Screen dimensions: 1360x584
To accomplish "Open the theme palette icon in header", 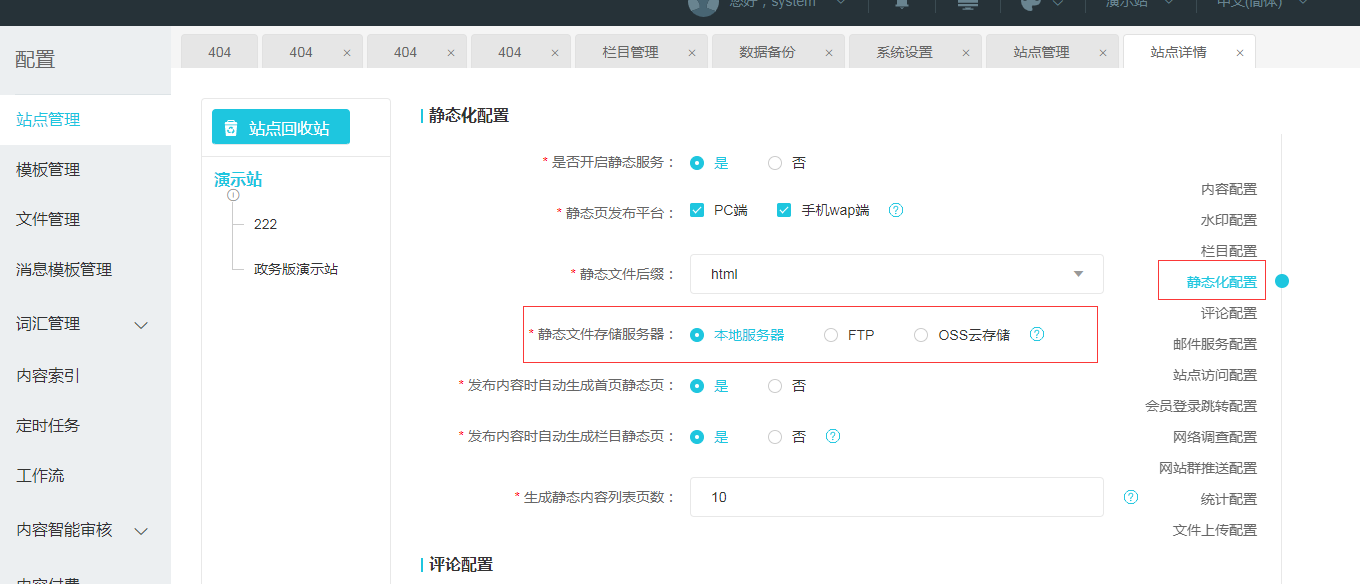I will pos(1031,4).
